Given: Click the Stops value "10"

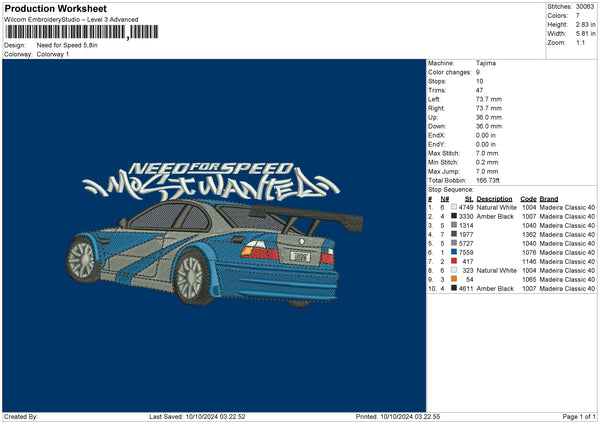Looking at the screenshot, I should [479, 82].
